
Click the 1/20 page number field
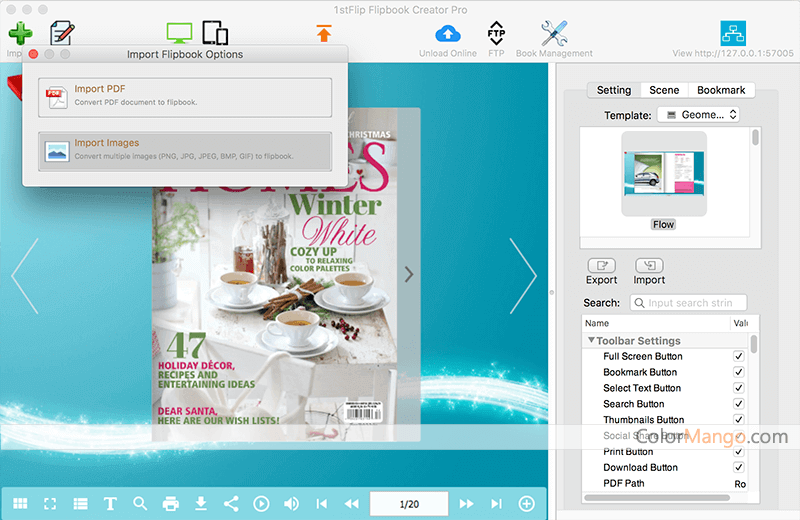coord(409,504)
